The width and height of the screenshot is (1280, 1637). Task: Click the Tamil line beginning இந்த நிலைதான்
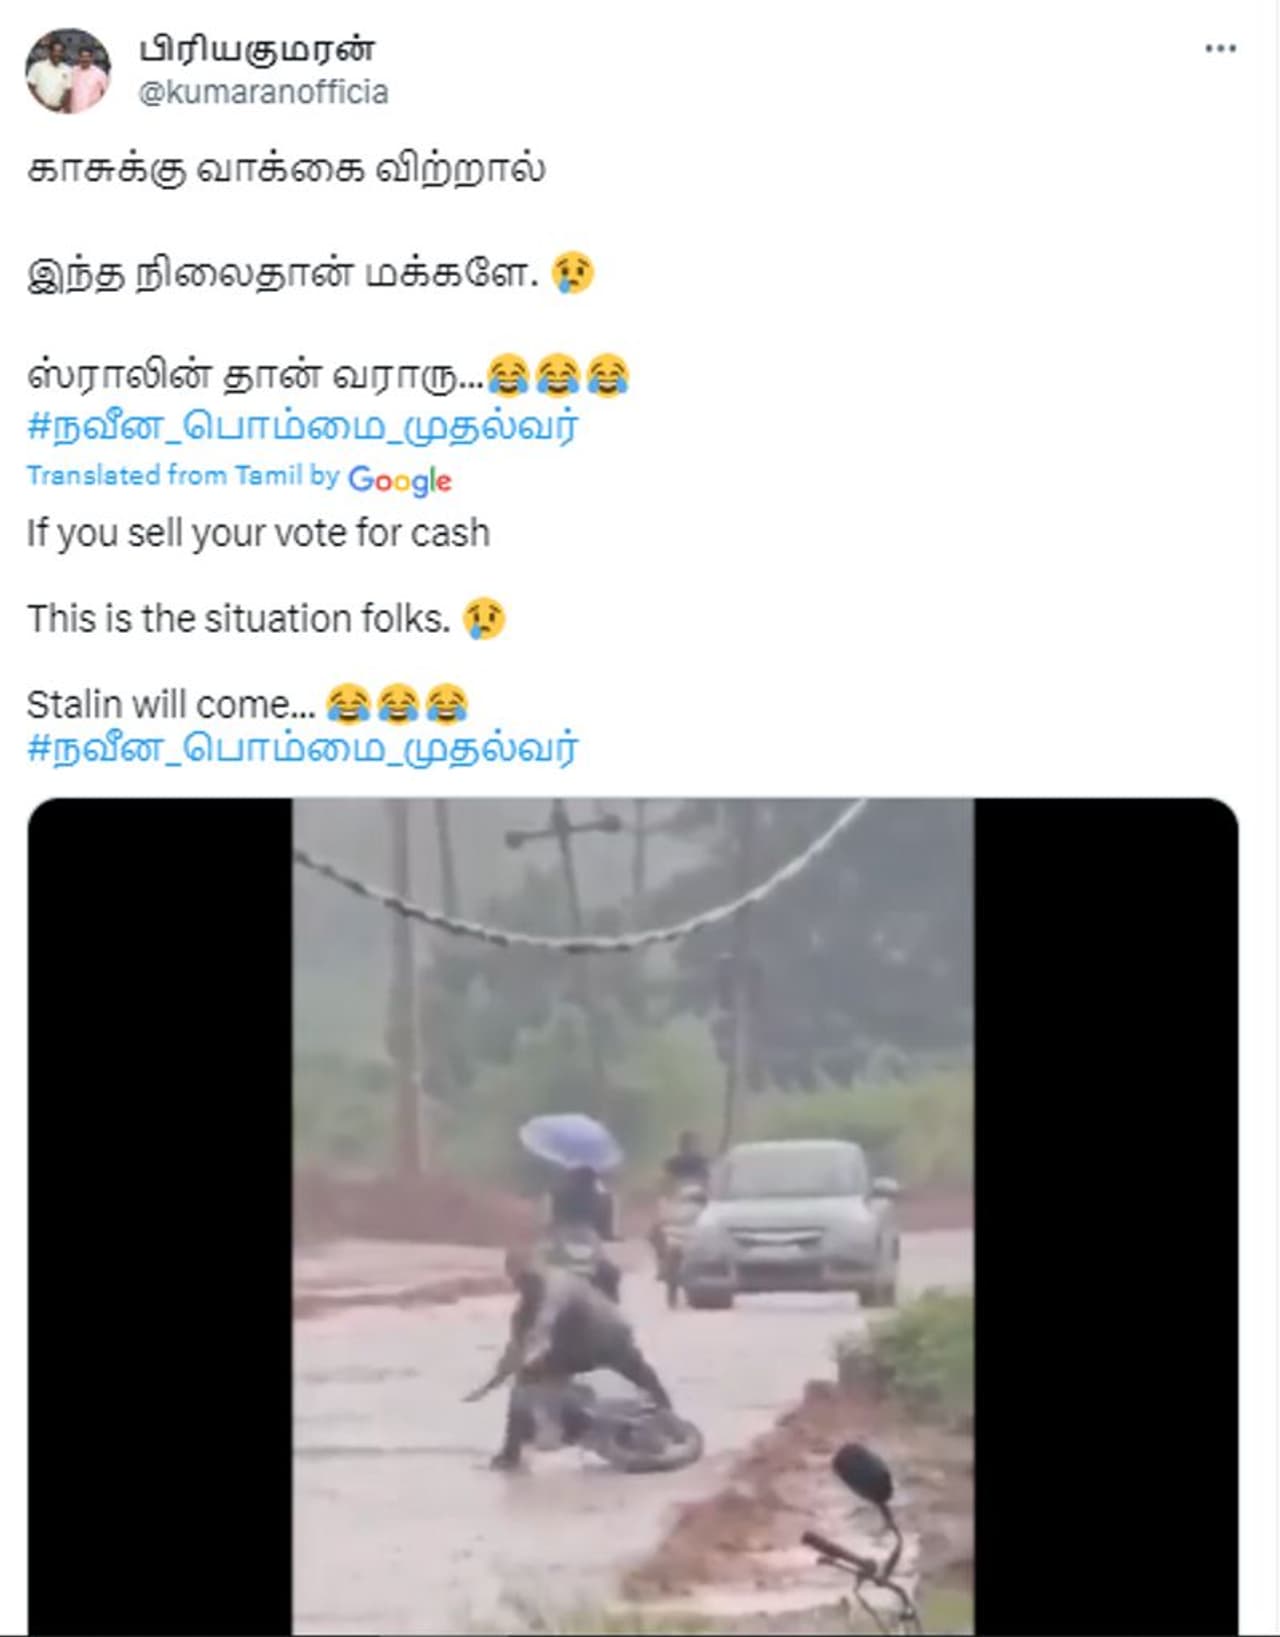click(283, 272)
